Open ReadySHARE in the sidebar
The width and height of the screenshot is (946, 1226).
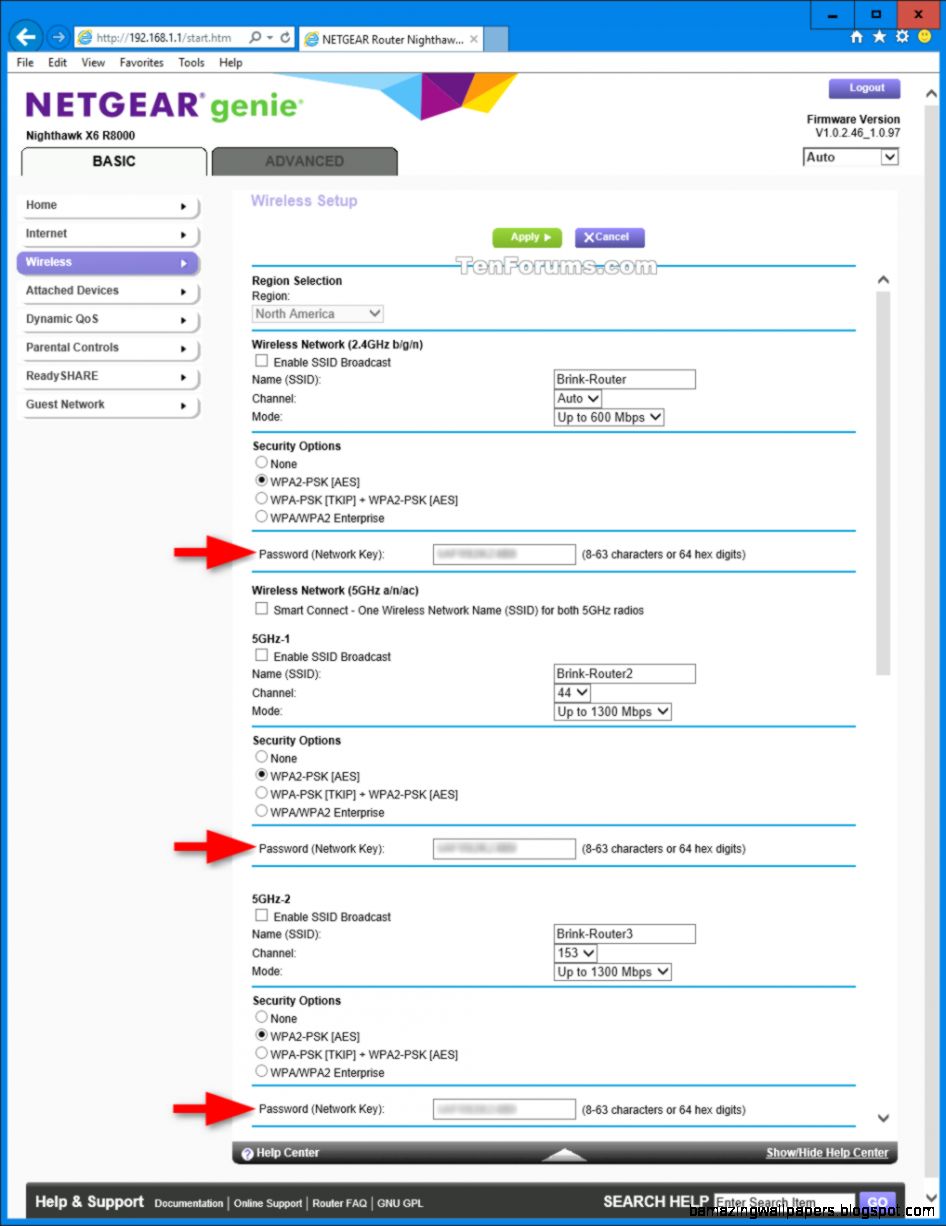point(108,377)
